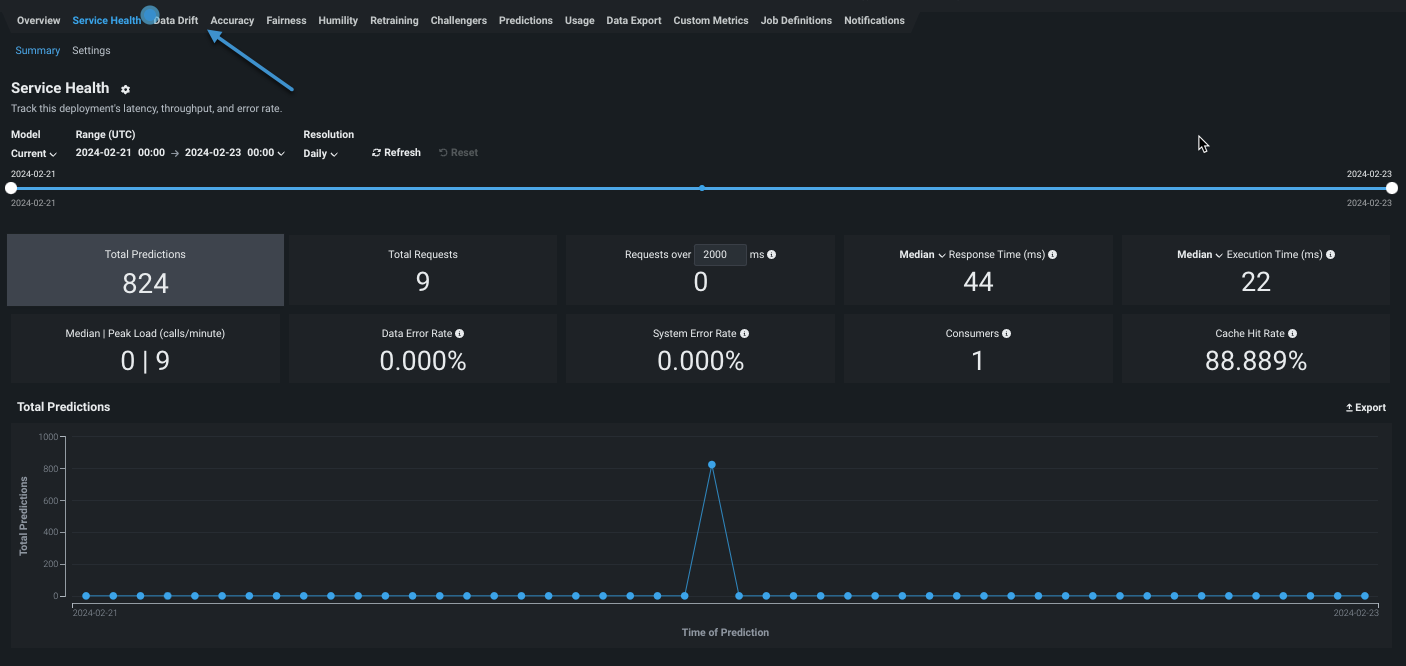This screenshot has width=1406, height=666.
Task: Expand the Daily resolution dropdown
Action: click(x=320, y=154)
